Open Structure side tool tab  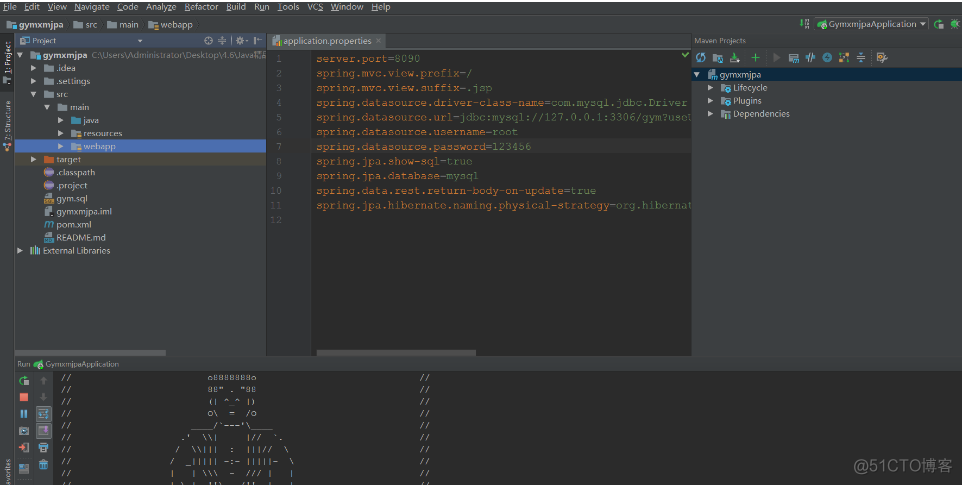[x=7, y=125]
